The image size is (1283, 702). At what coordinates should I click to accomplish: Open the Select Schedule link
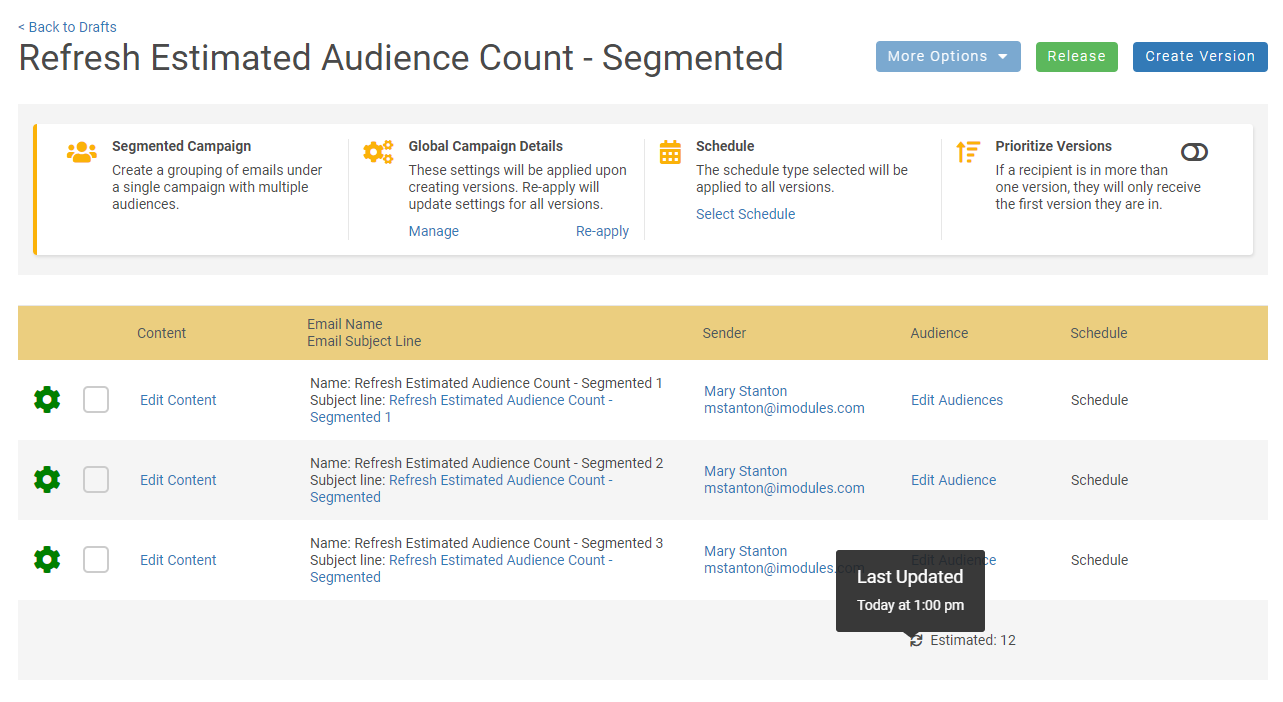tap(745, 214)
